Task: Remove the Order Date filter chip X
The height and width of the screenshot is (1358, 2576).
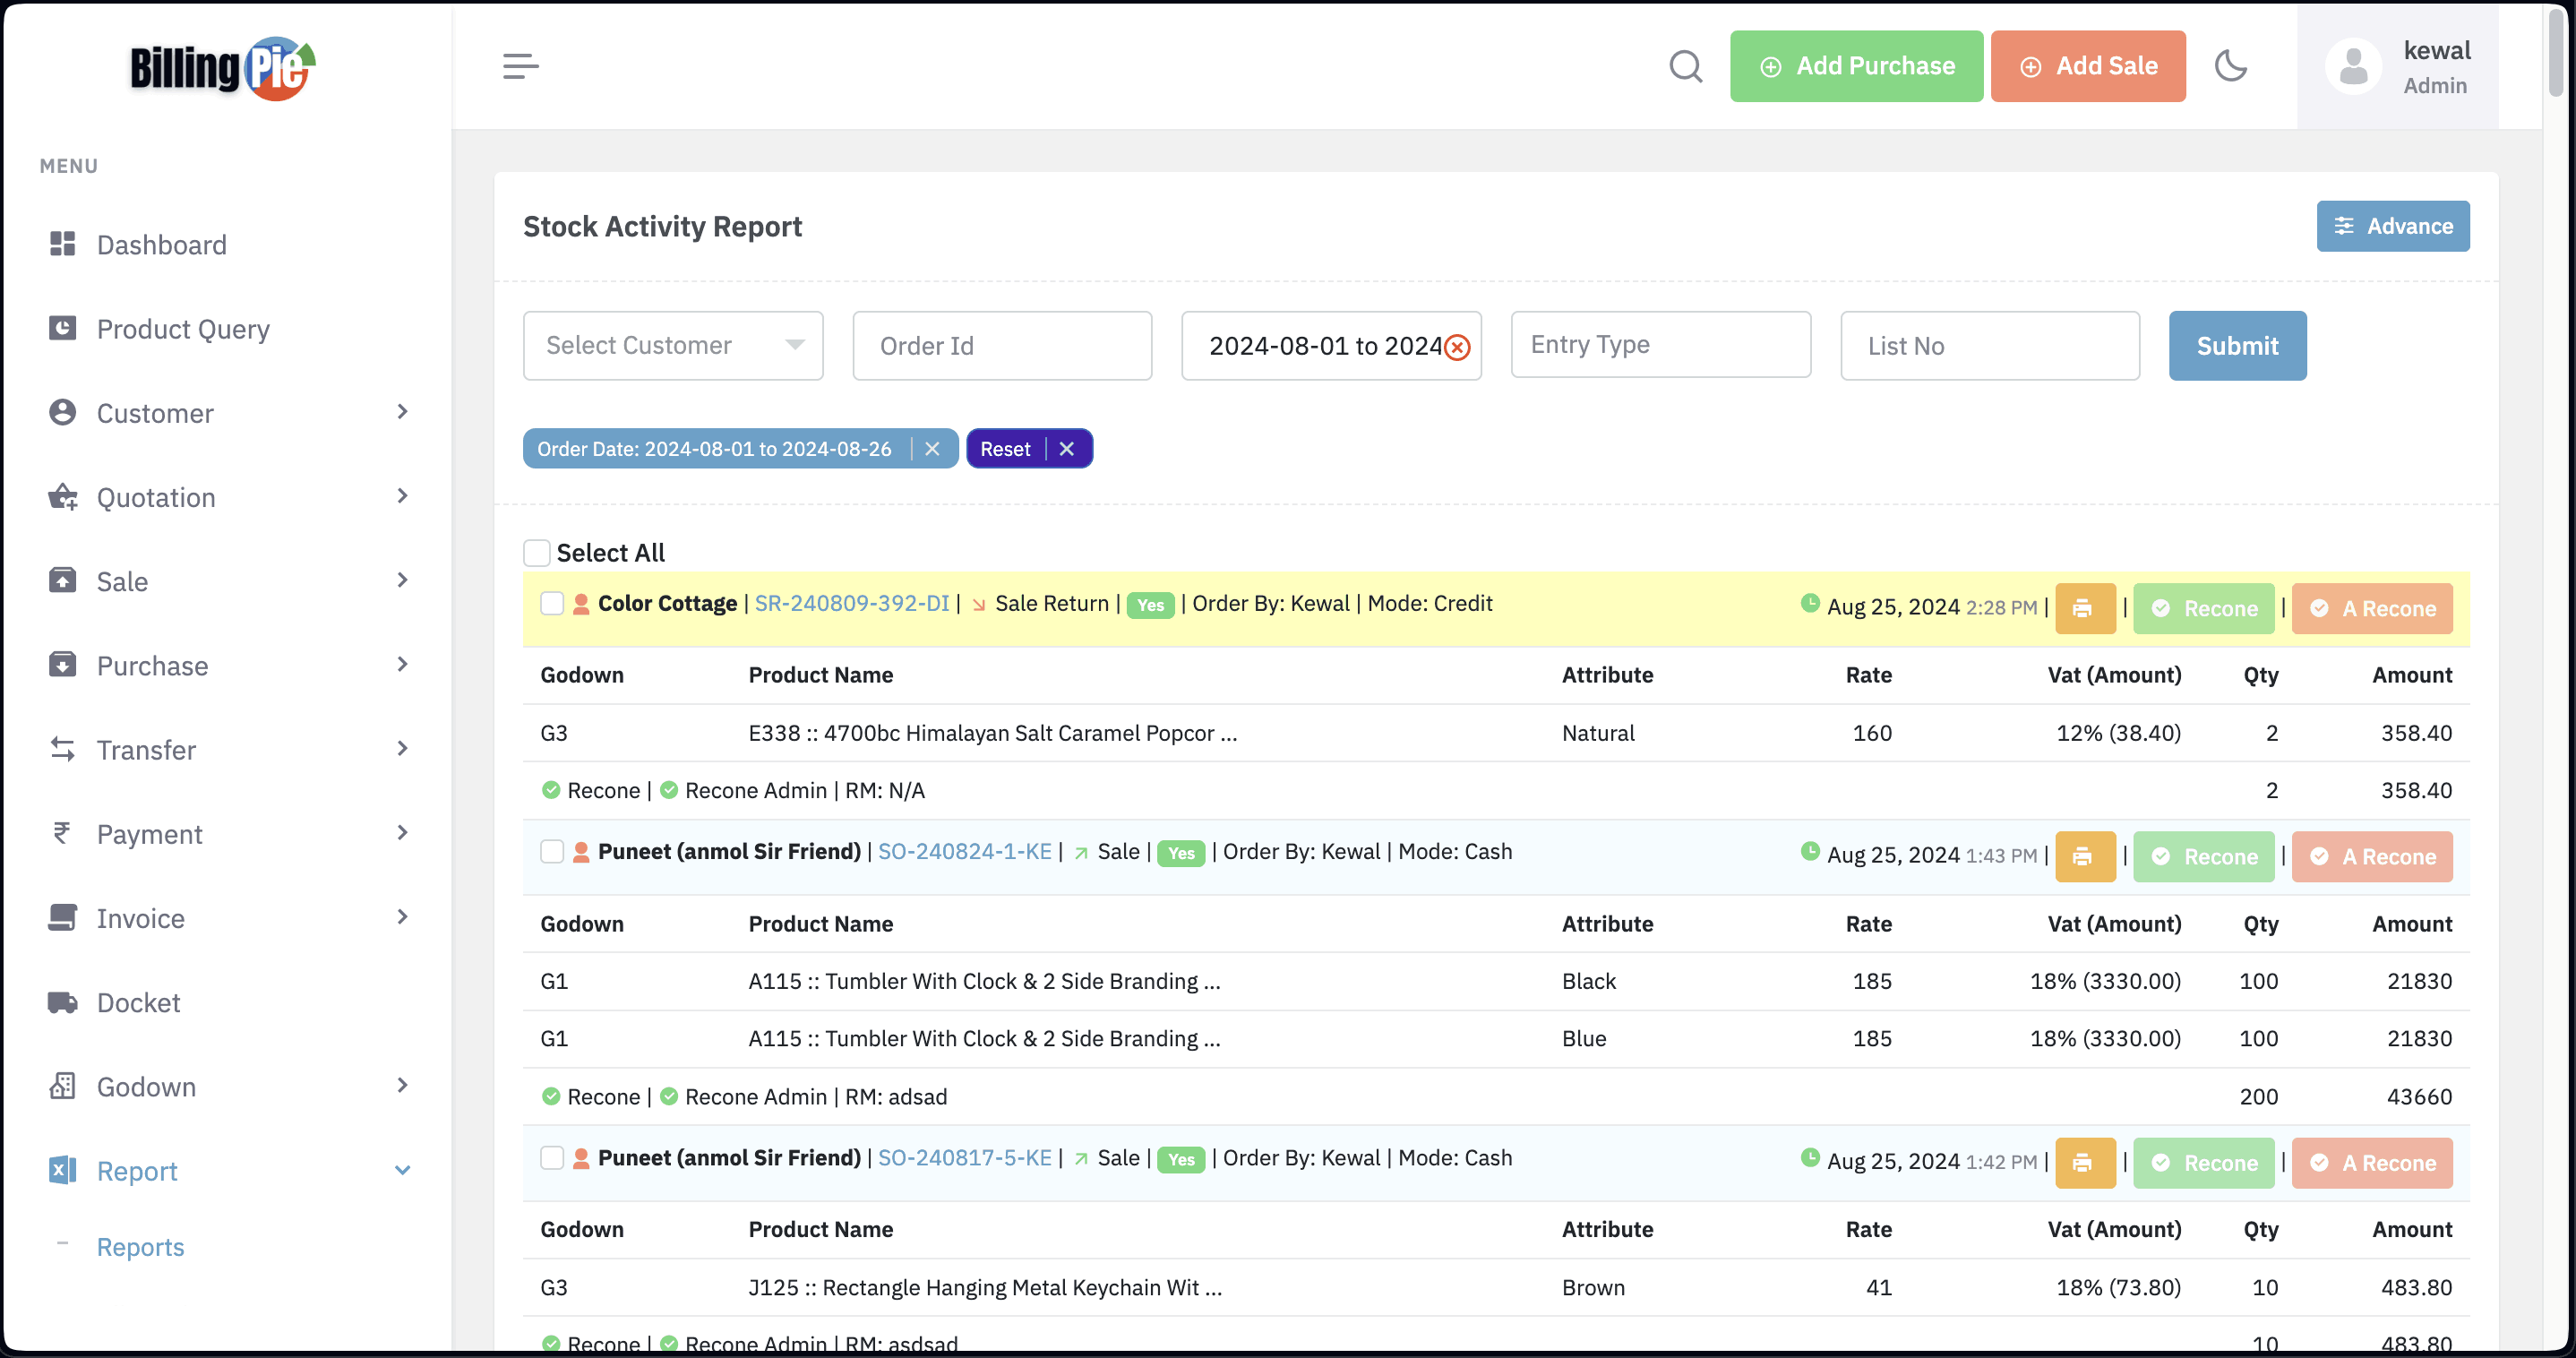Action: 932,448
